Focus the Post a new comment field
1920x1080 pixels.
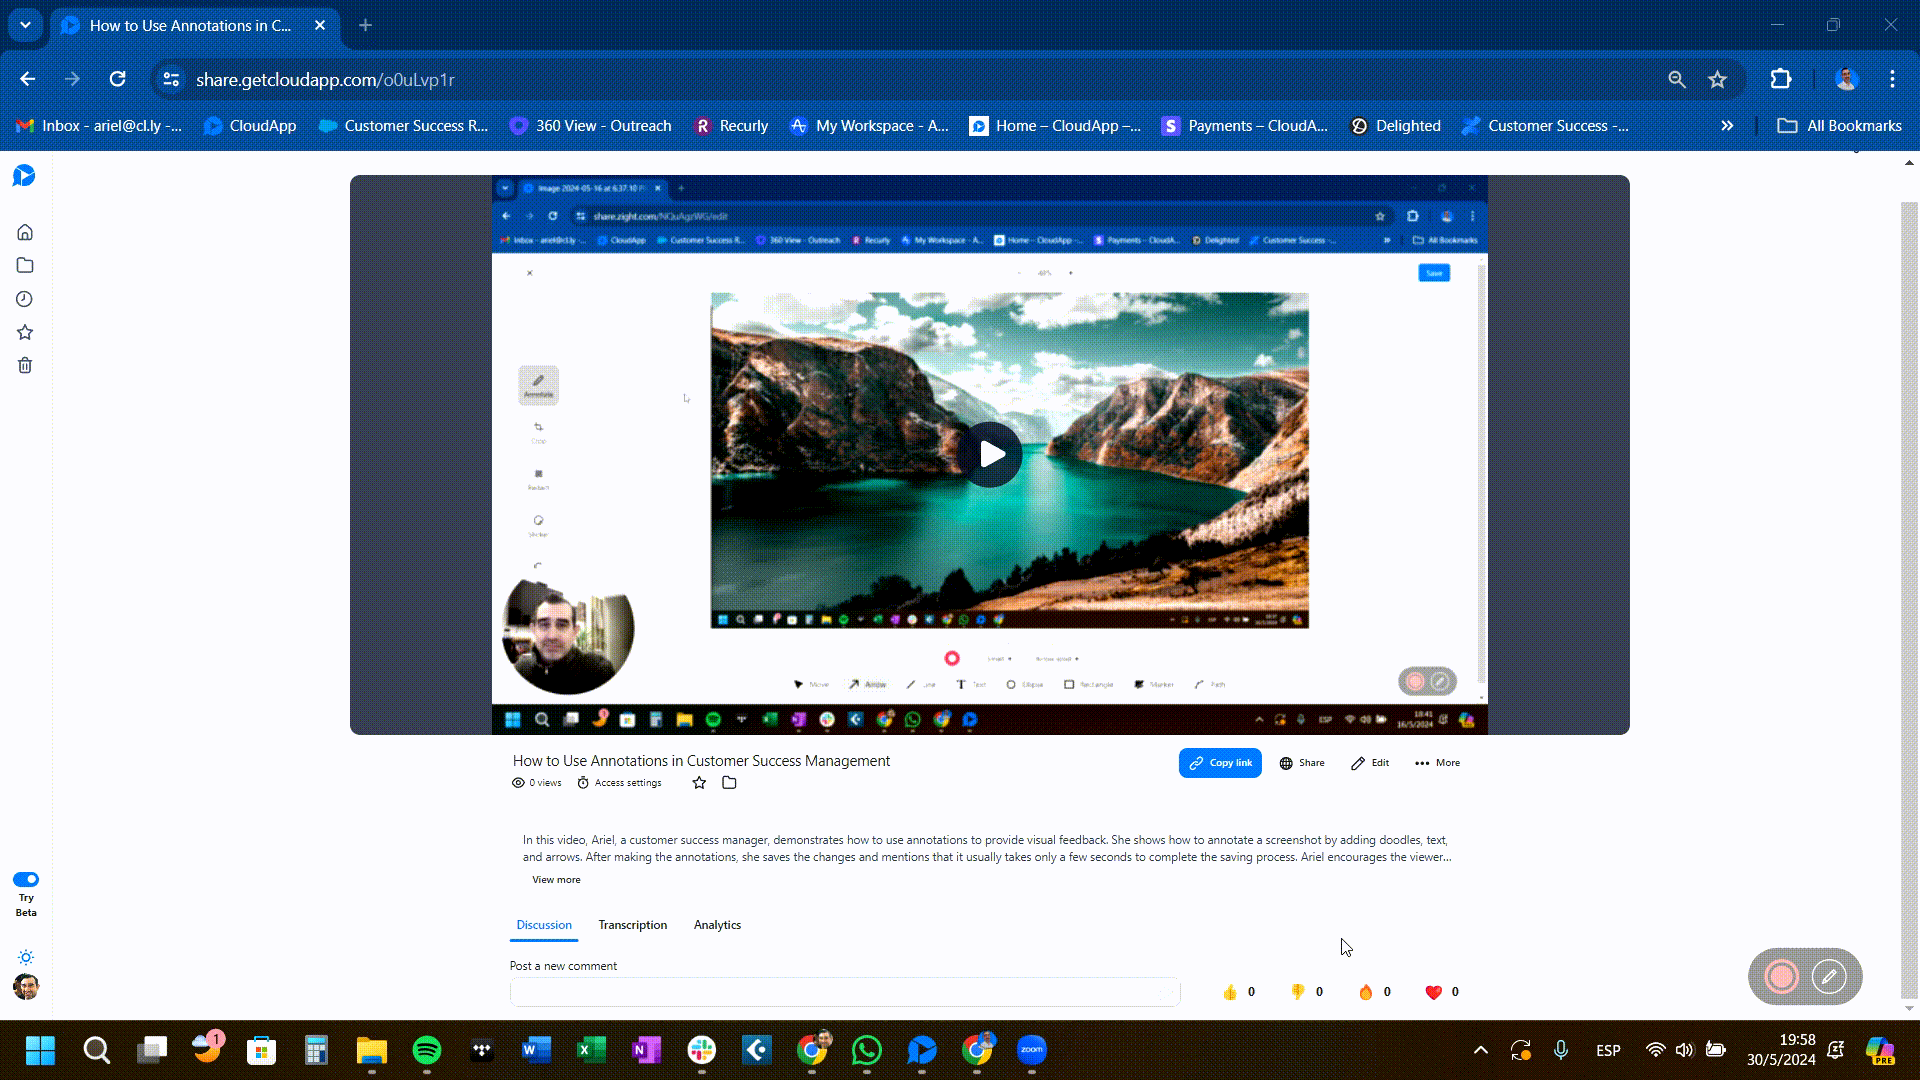click(x=845, y=992)
